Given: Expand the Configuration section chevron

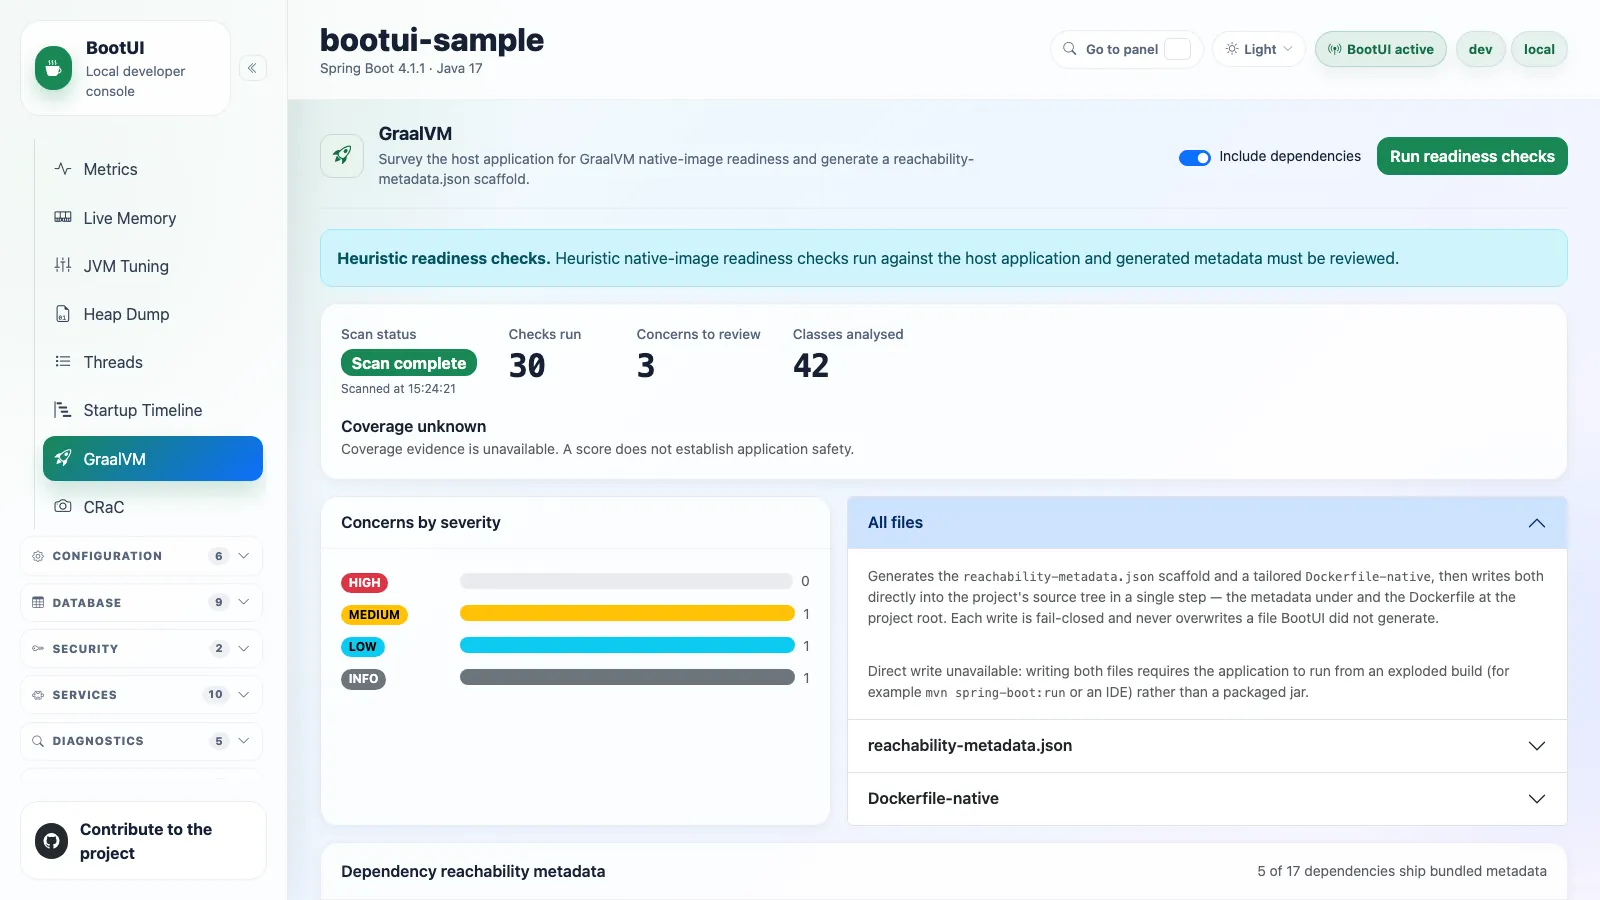Looking at the screenshot, I should 244,556.
